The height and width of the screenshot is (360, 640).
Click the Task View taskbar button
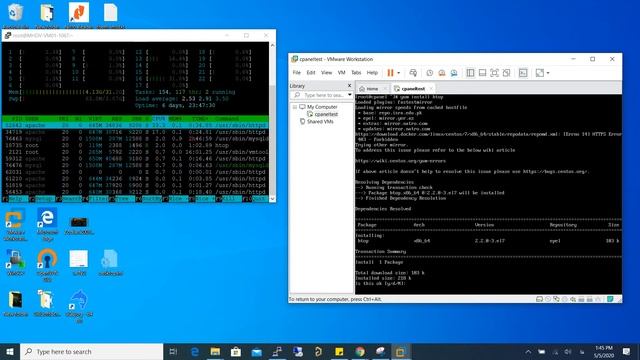click(x=173, y=351)
